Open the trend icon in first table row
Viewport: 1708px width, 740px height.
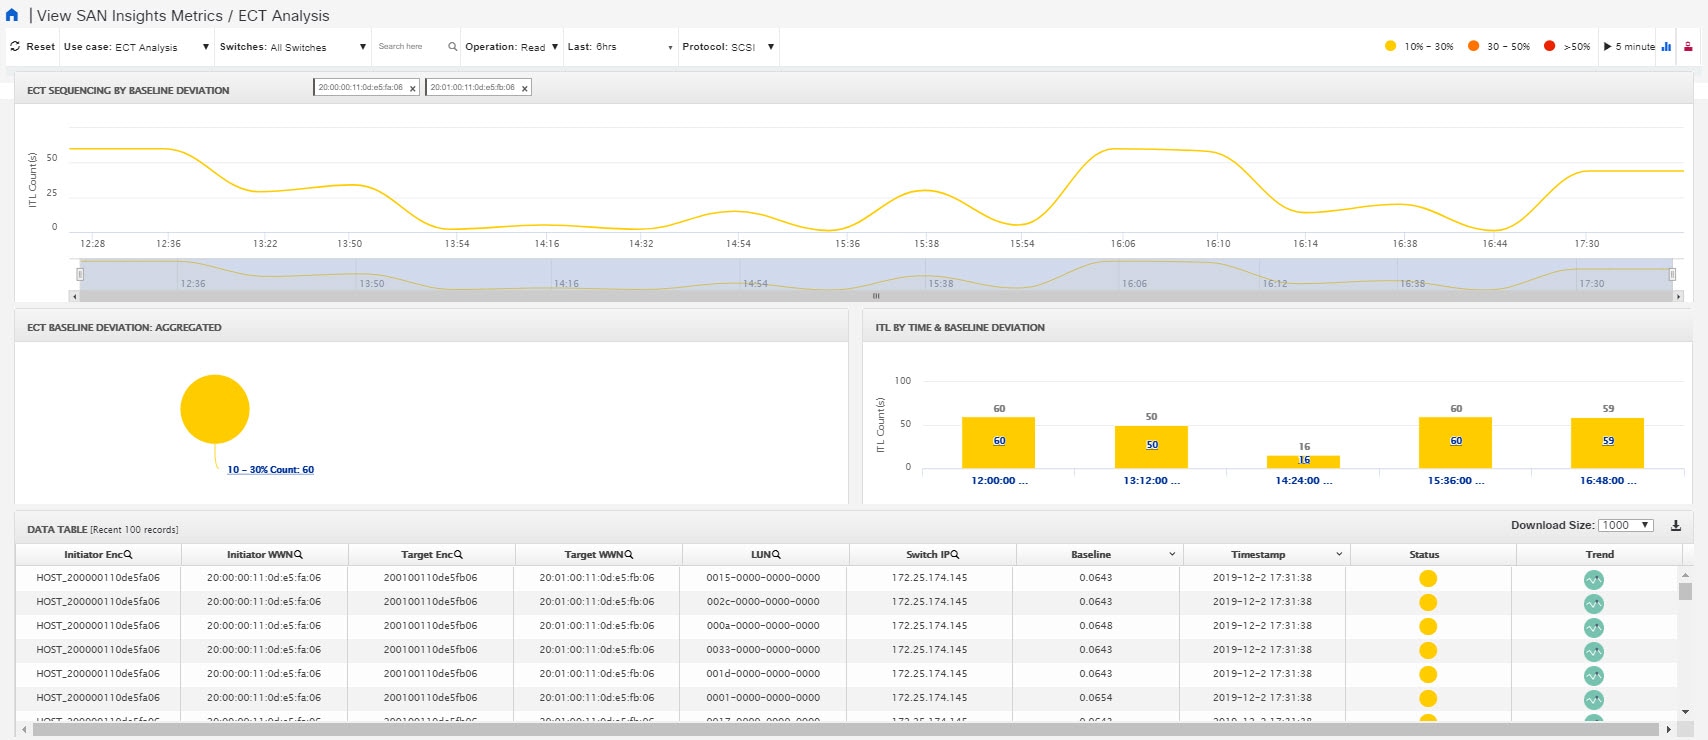click(x=1593, y=579)
